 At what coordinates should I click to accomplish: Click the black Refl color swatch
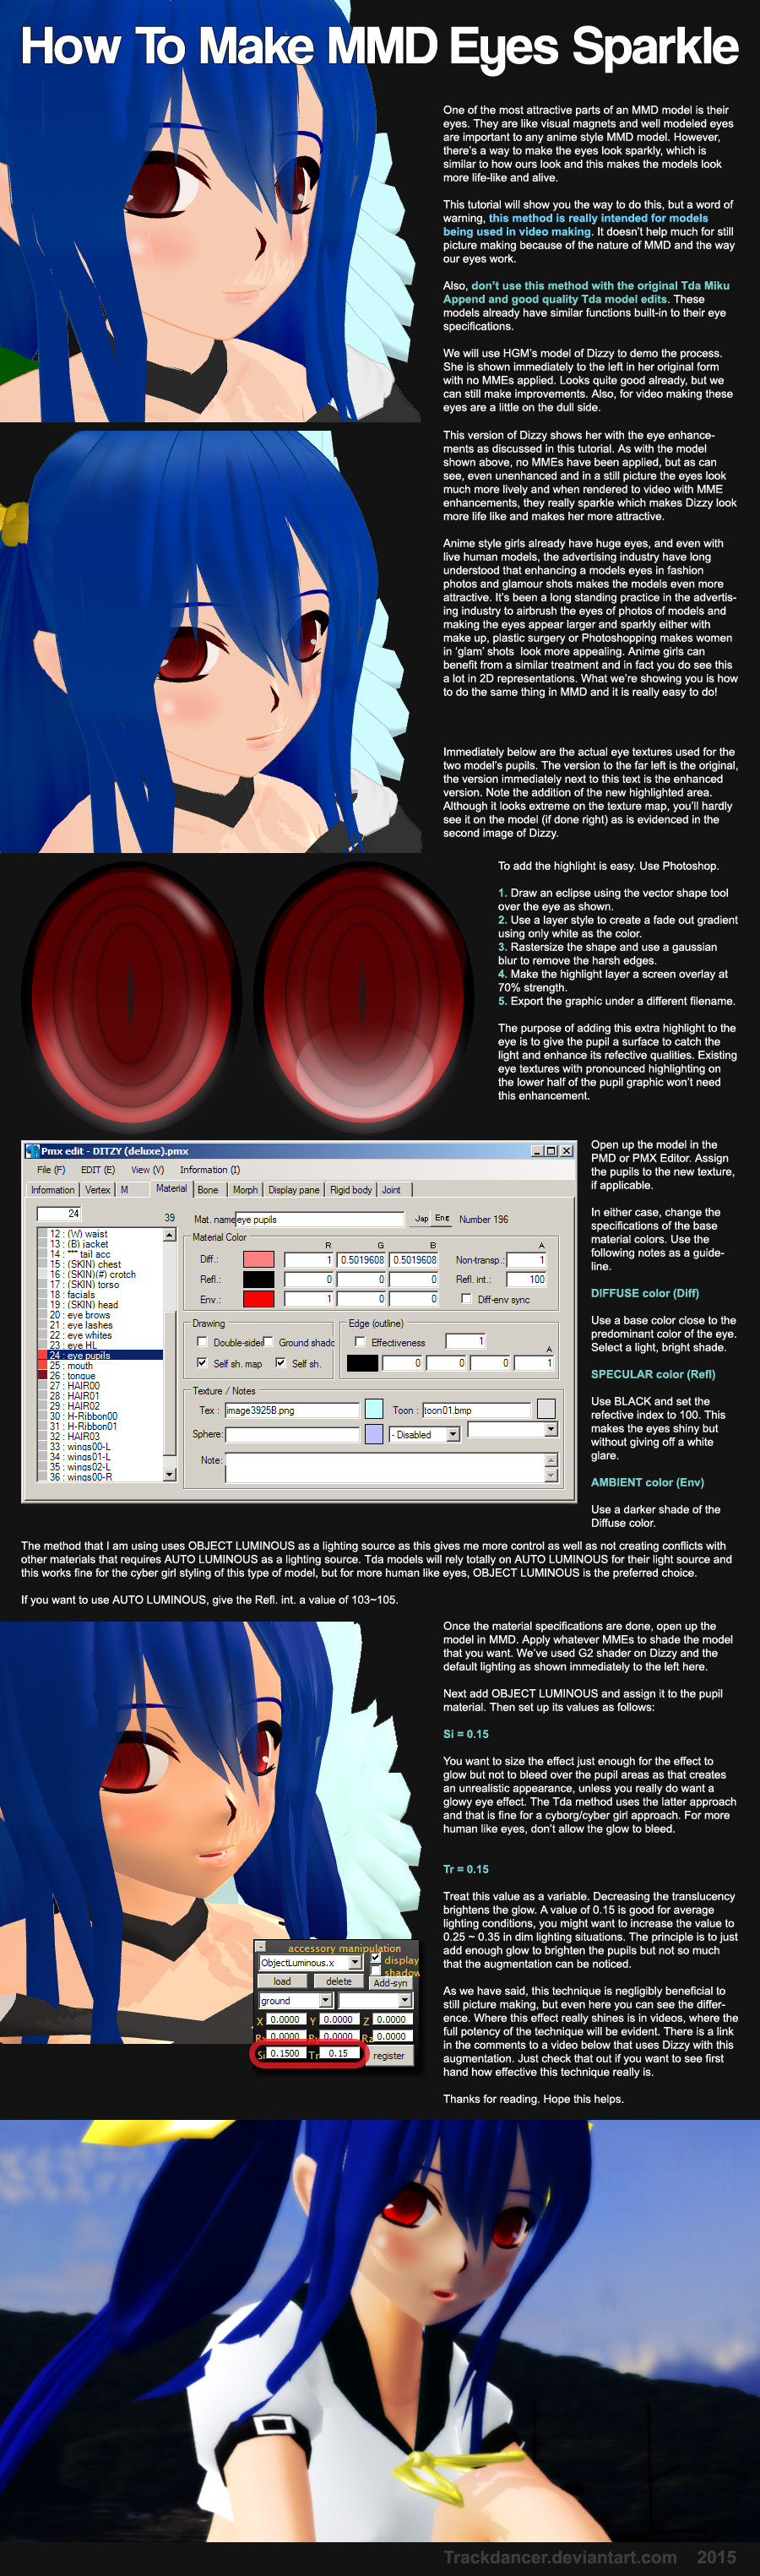[x=258, y=1279]
